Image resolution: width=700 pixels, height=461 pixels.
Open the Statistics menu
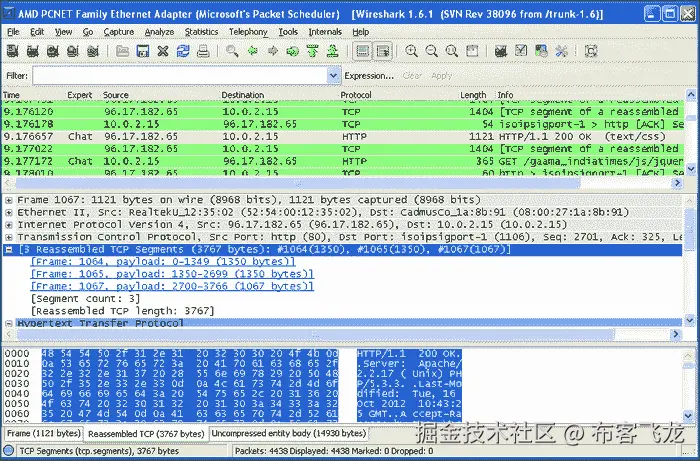point(201,32)
